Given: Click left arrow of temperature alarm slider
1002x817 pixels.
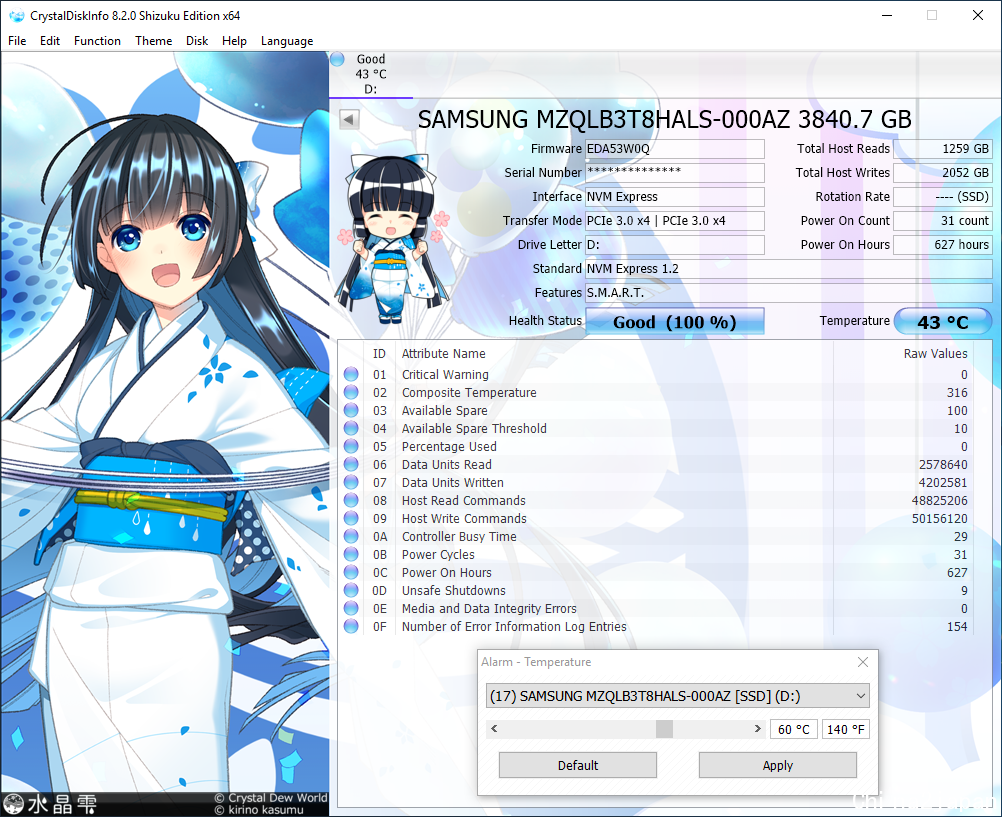Looking at the screenshot, I should [493, 729].
